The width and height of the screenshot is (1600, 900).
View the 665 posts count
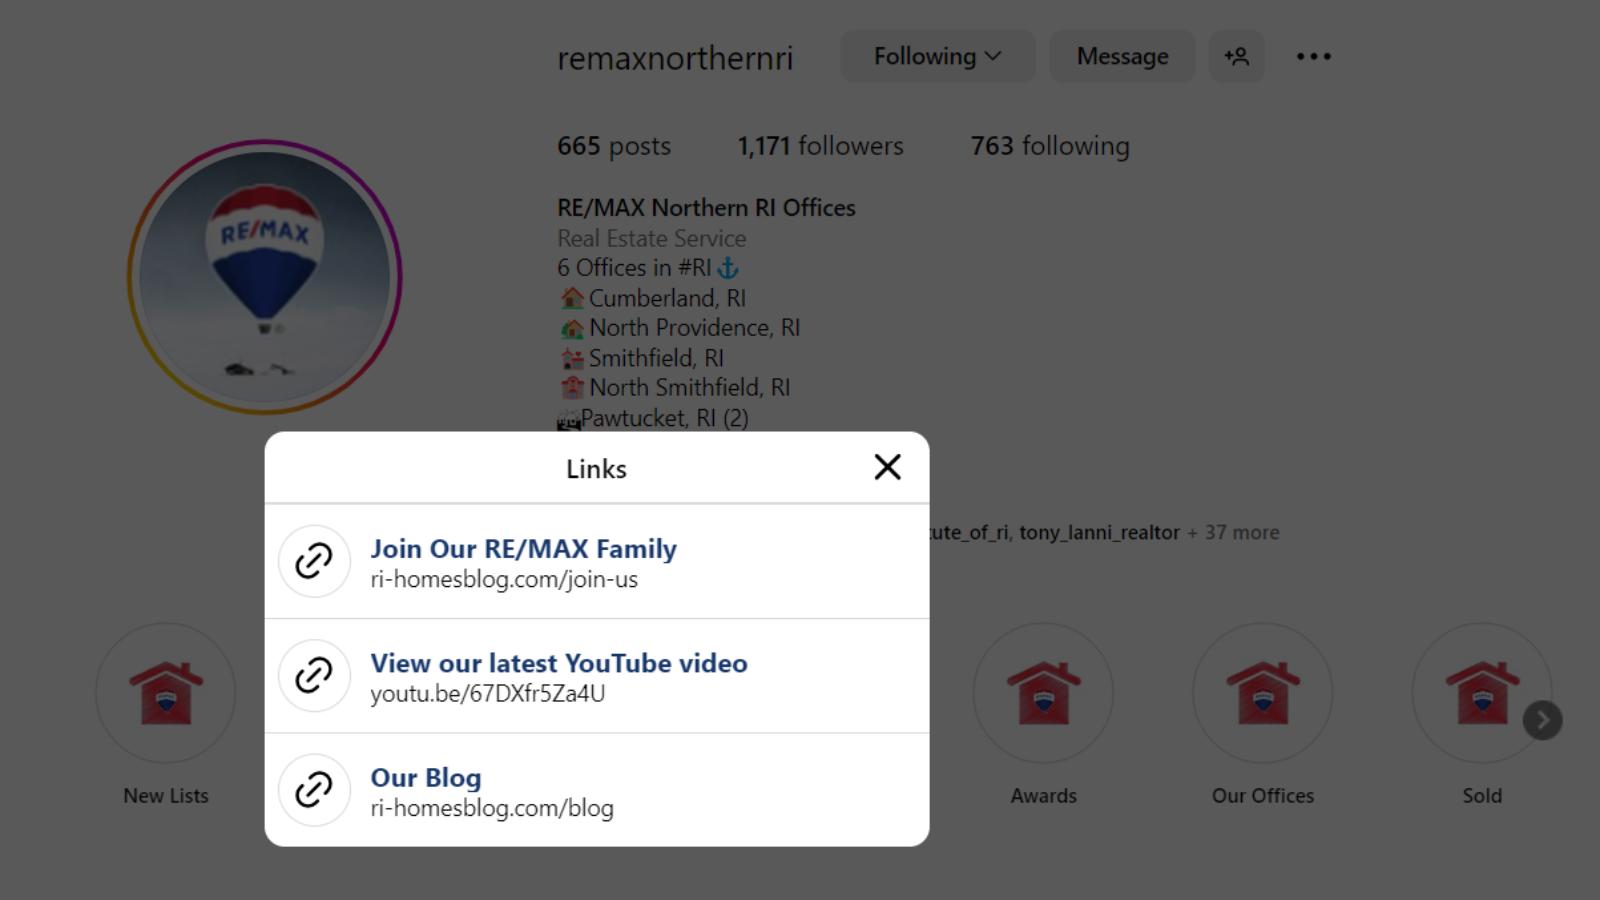pyautogui.click(x=613, y=146)
